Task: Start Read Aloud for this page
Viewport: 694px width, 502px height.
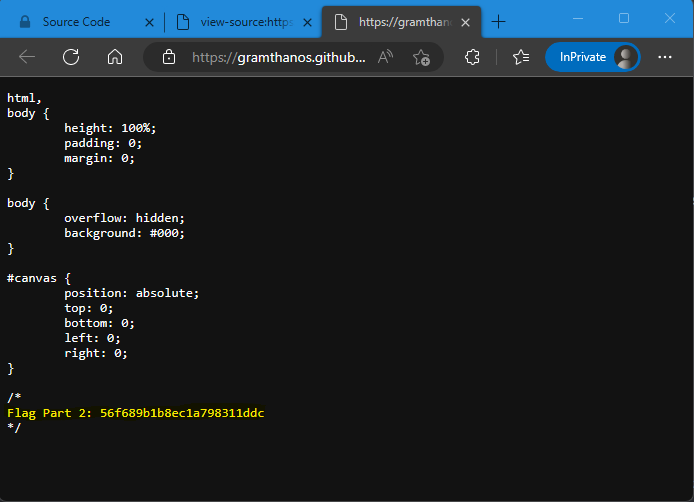Action: tap(385, 57)
